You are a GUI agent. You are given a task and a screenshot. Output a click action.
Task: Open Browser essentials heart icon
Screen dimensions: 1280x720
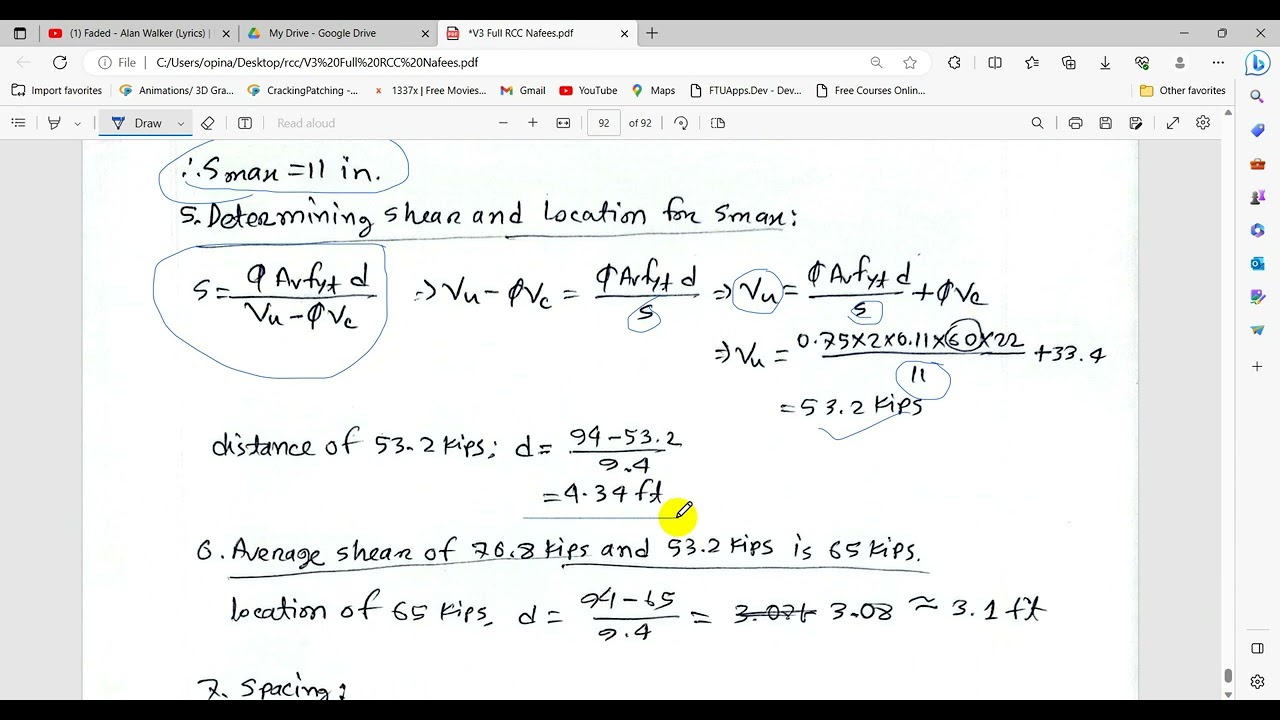1142,62
